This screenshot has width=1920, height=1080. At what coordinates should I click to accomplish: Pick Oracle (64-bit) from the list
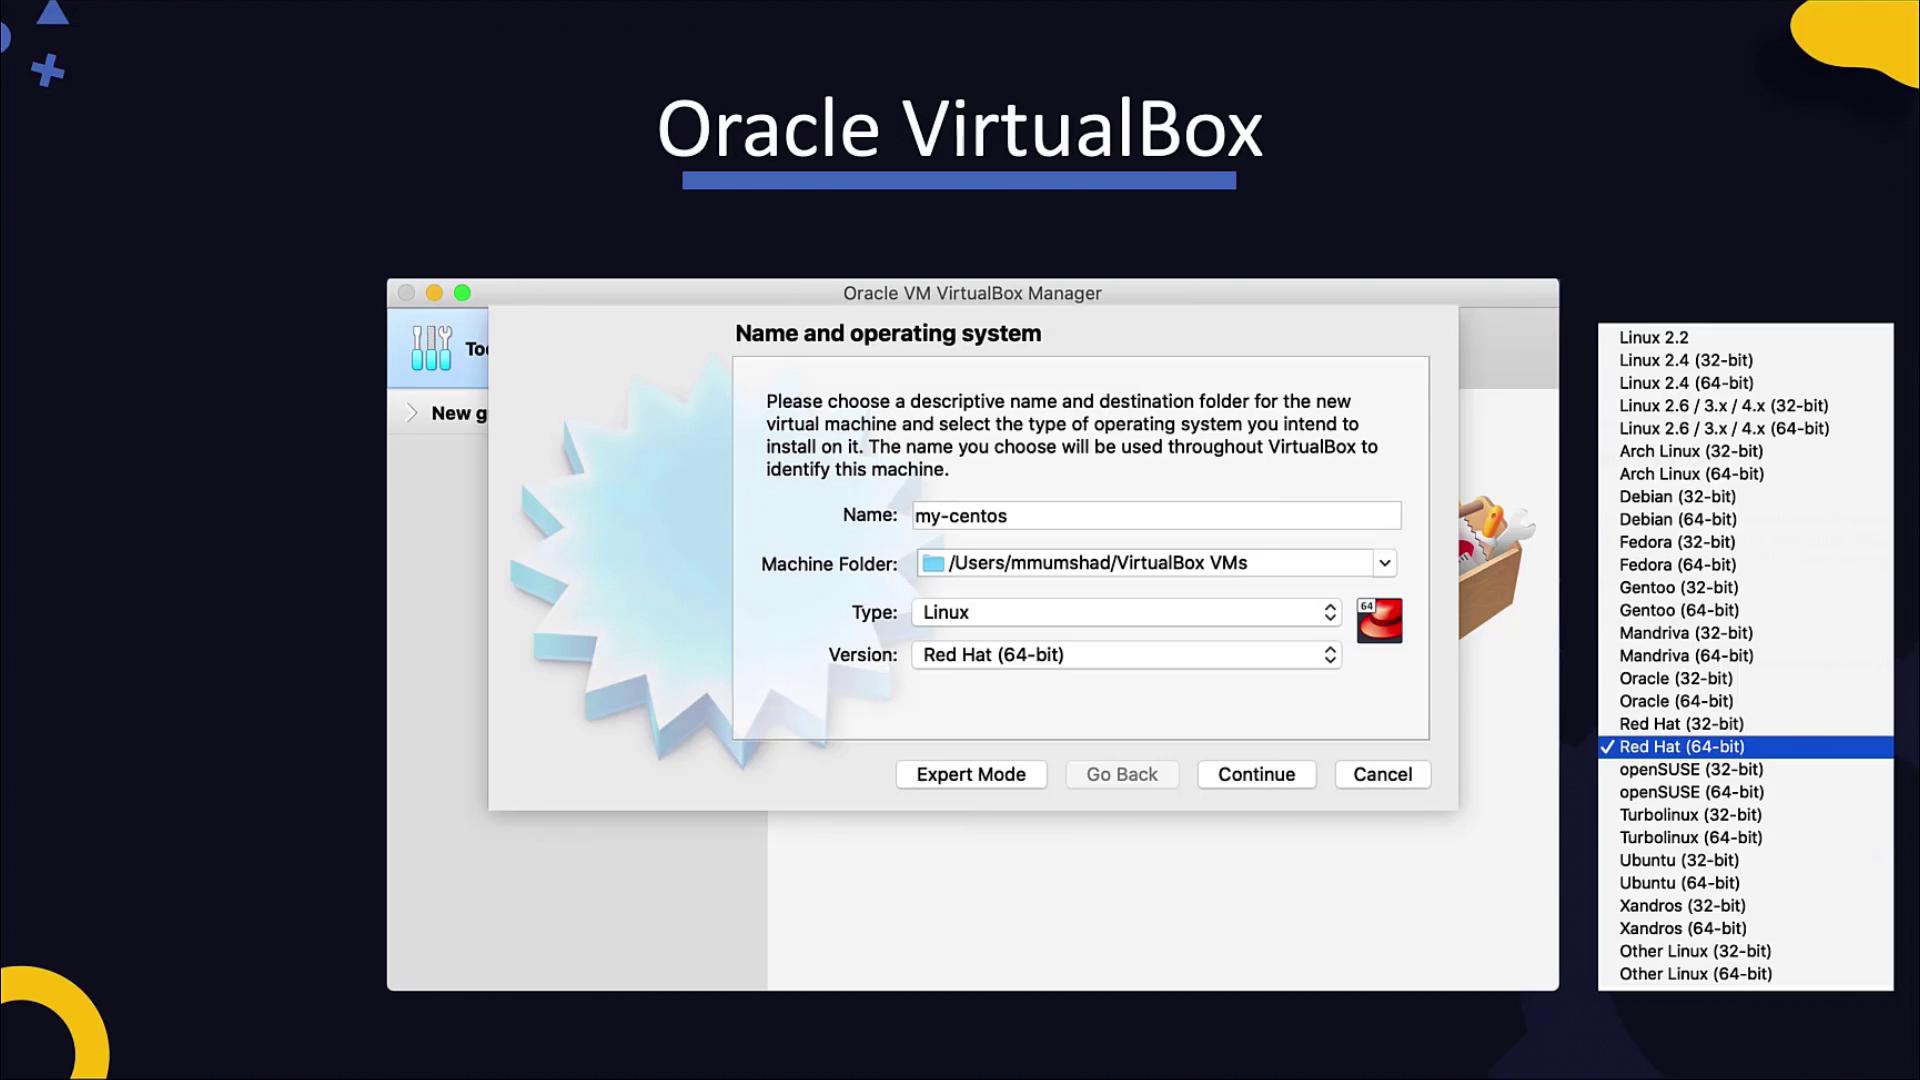(x=1676, y=701)
